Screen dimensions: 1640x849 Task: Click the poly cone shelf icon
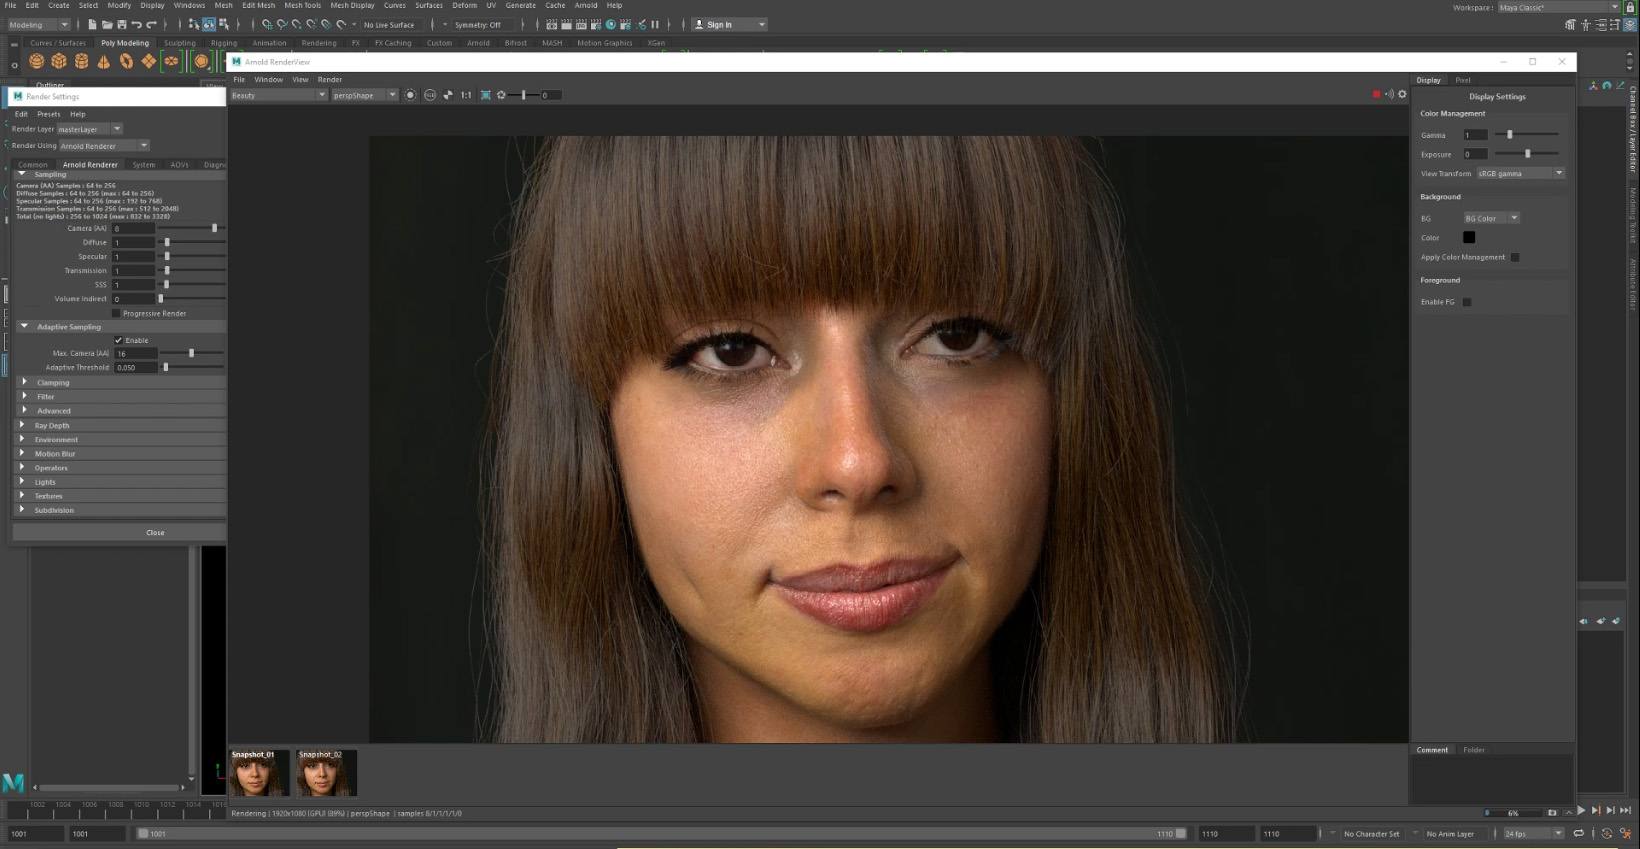pyautogui.click(x=104, y=62)
